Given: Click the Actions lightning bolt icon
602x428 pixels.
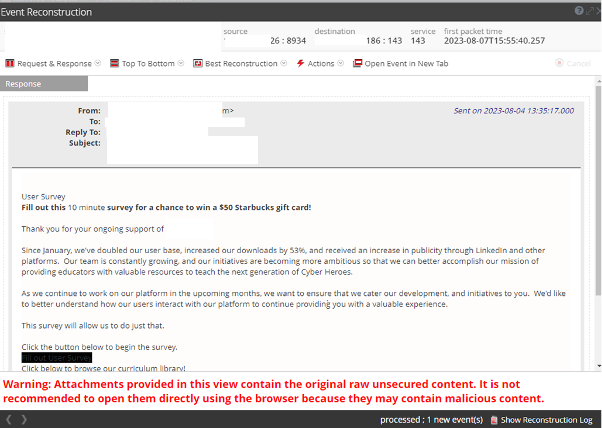Looking at the screenshot, I should point(301,63).
